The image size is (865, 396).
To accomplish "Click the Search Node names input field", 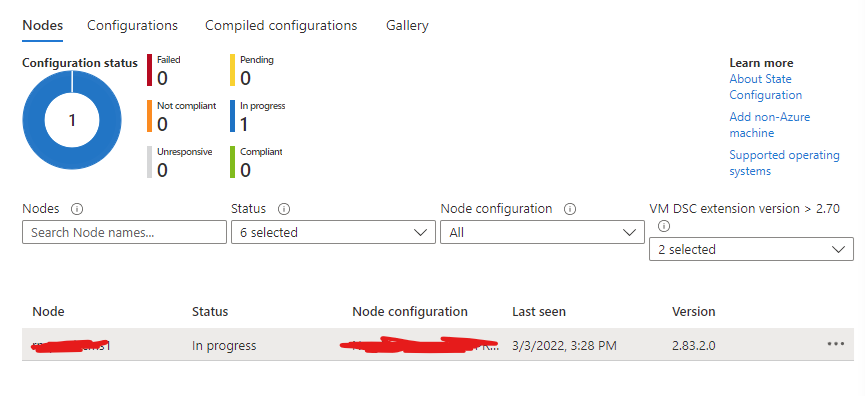I will pos(124,232).
